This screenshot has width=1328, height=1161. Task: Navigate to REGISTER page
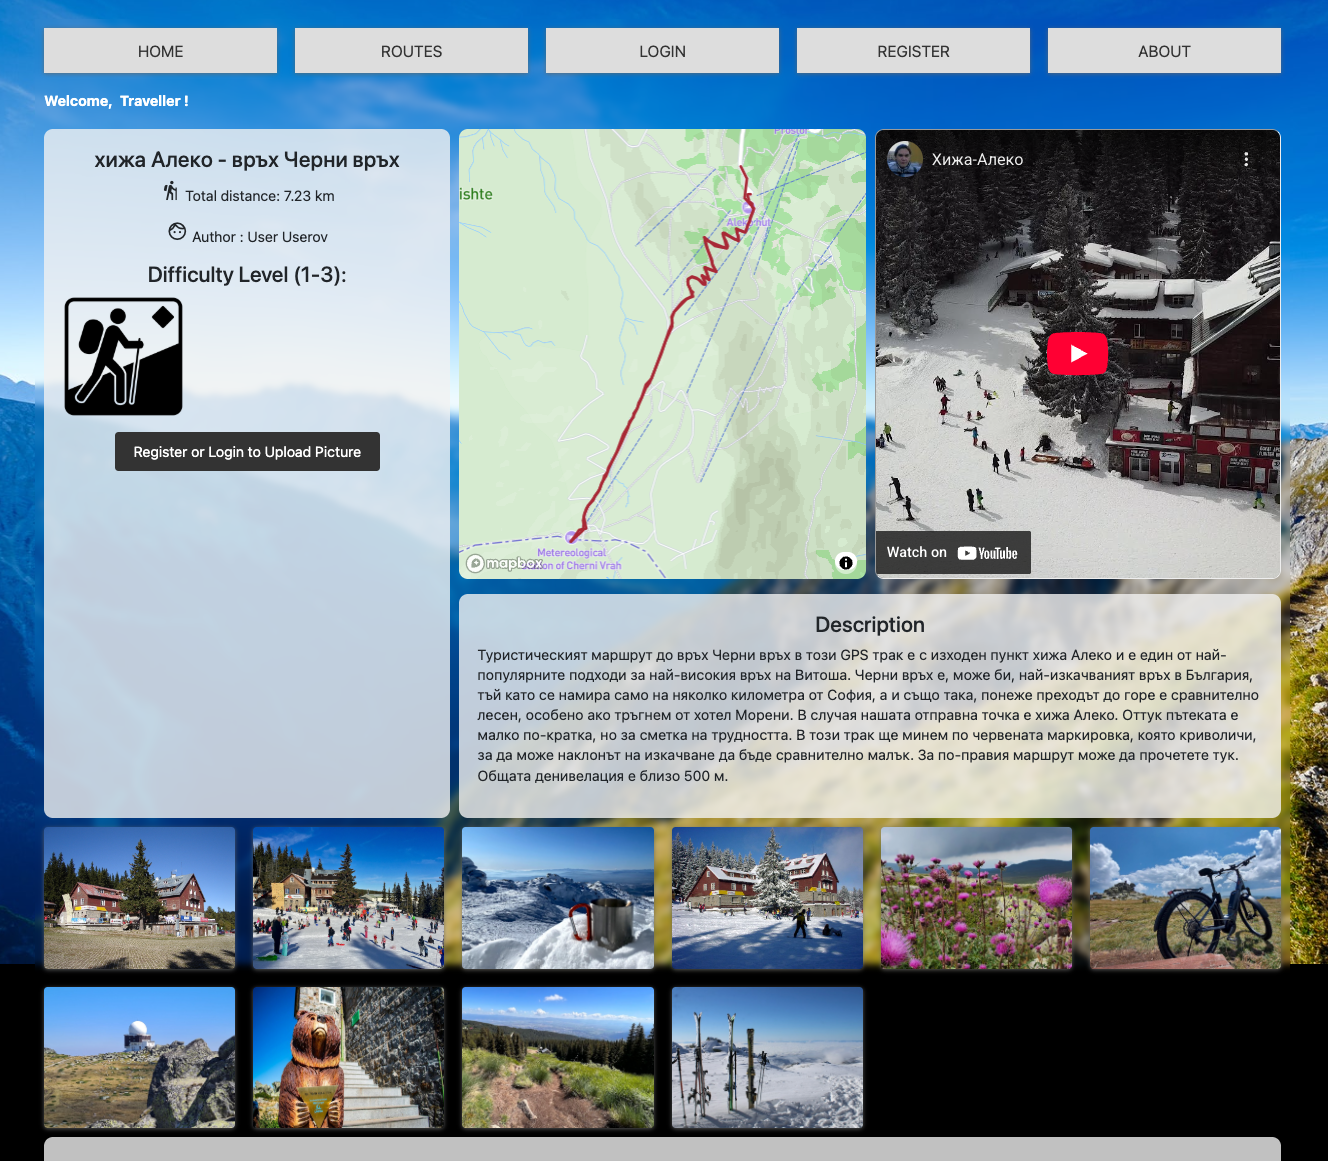913,51
